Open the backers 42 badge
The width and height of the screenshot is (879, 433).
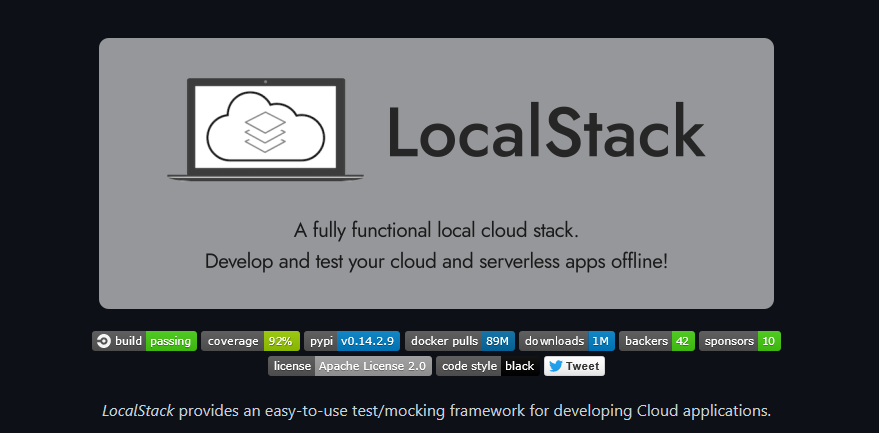pyautogui.click(x=657, y=341)
